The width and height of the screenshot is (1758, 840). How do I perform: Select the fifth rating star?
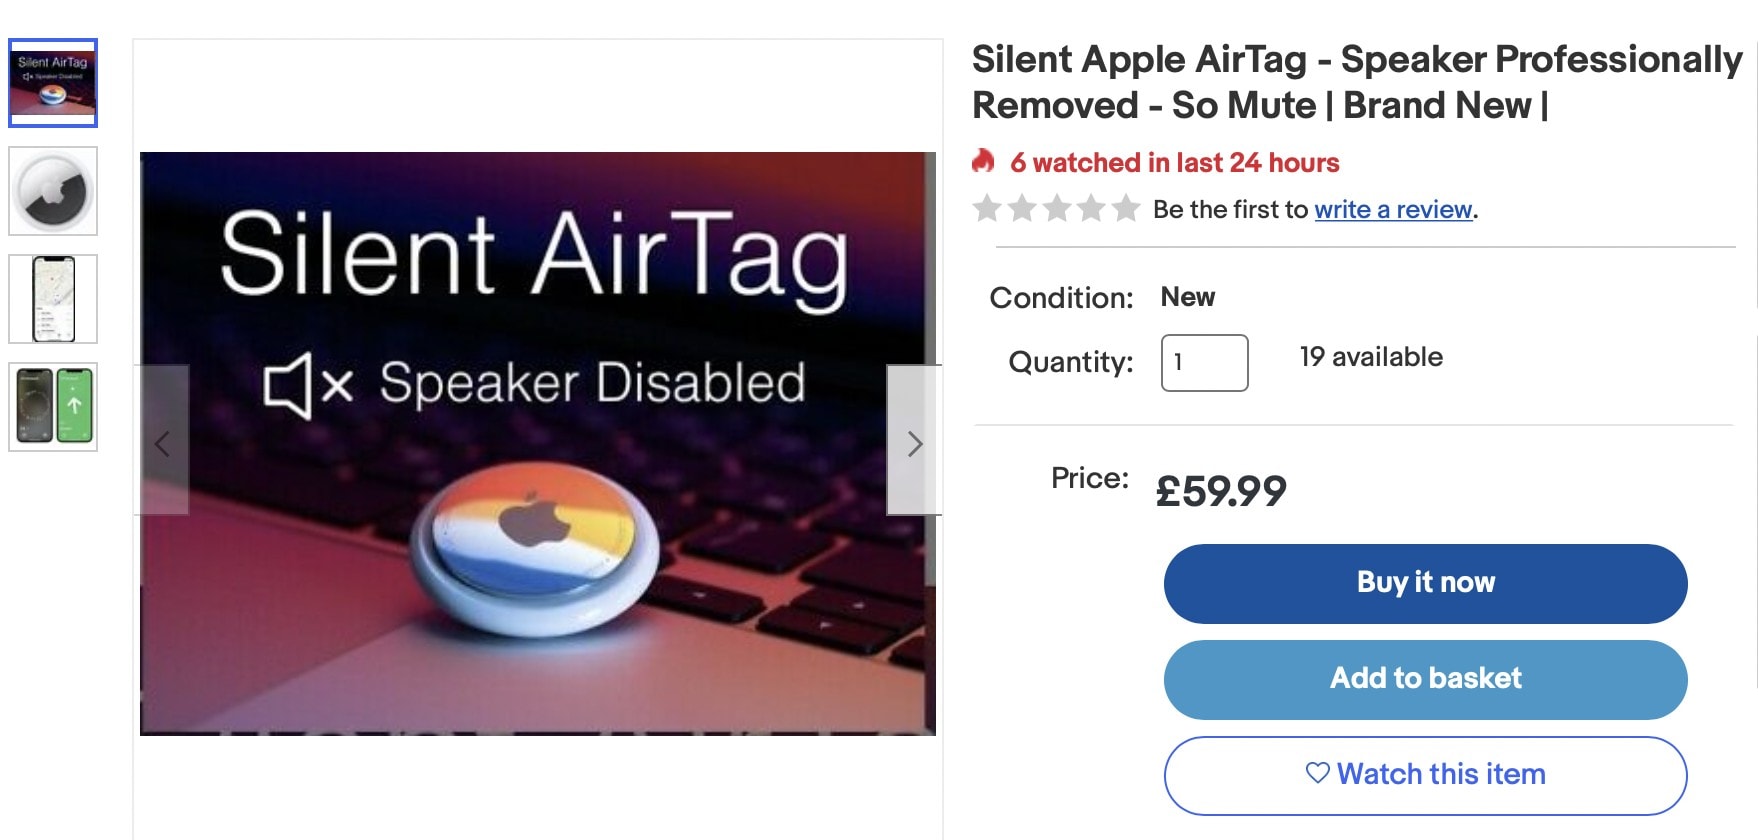coord(1124,209)
